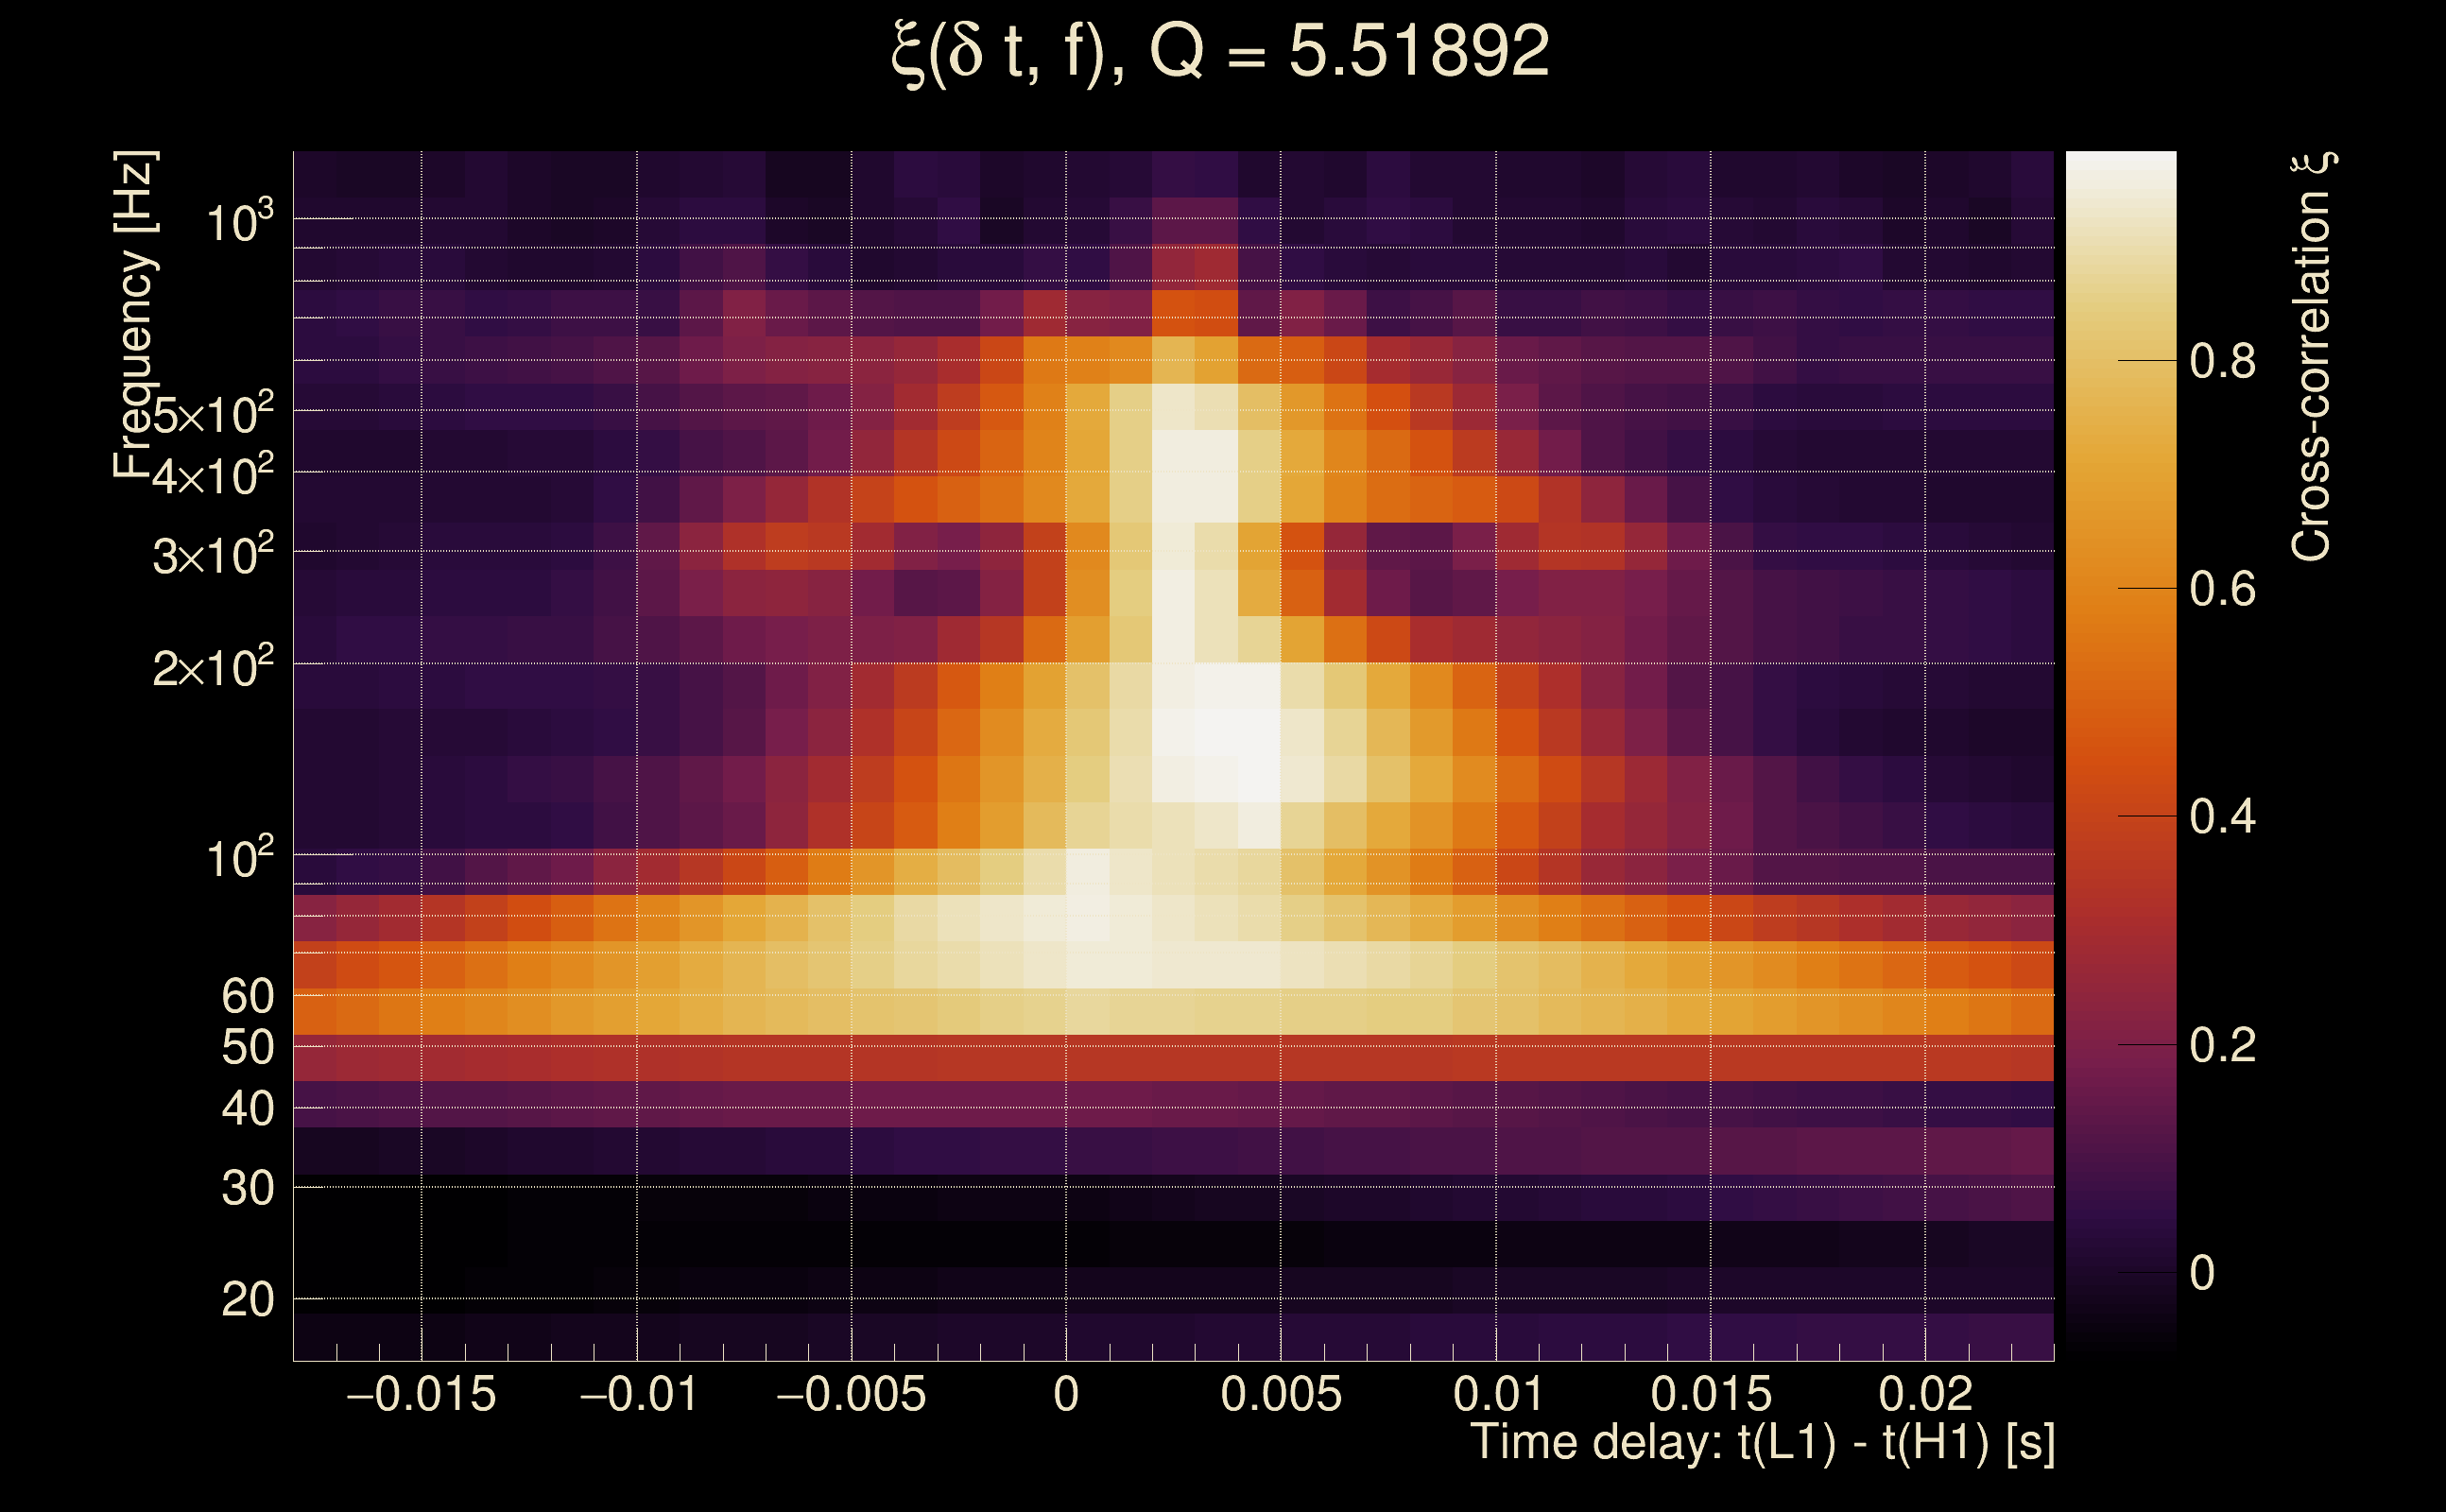
Task: Click the 0 label on the color scale
Action: 2202,1273
